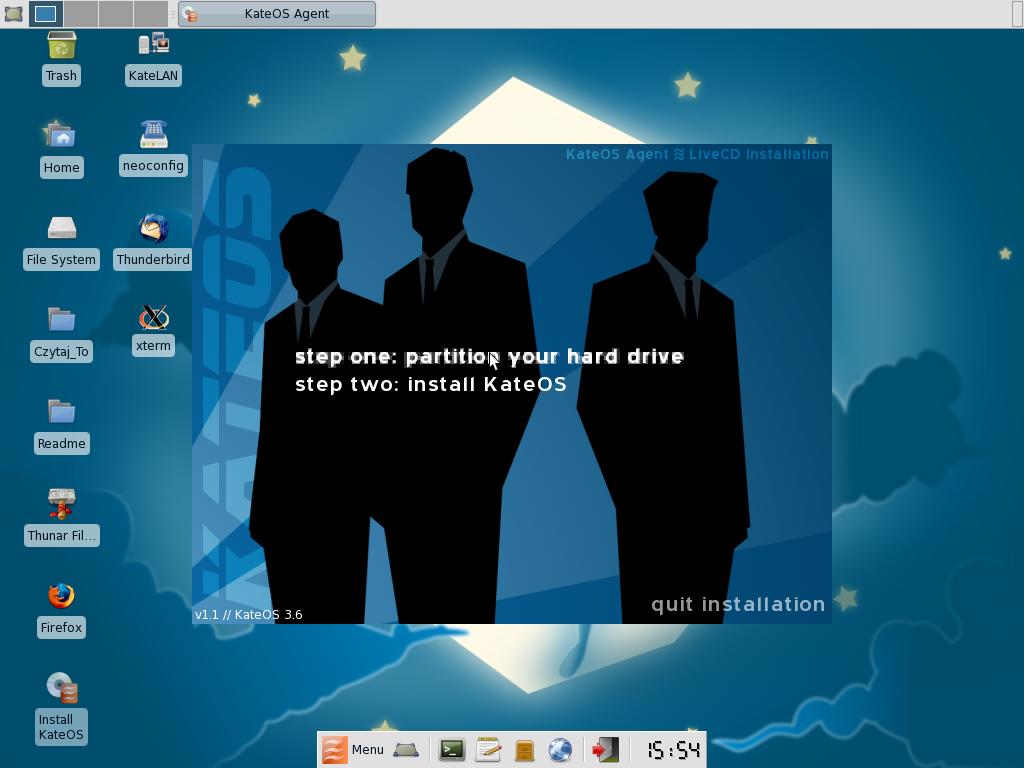Switch to the second workspace in pager
1024x768 pixels.
[81, 13]
